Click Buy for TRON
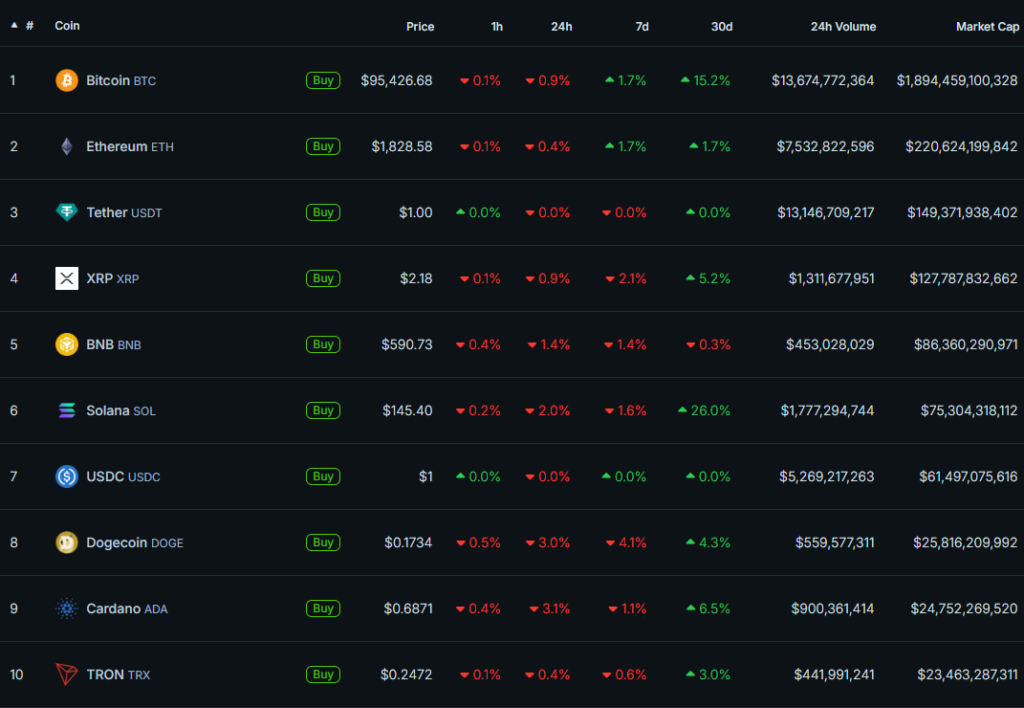Image resolution: width=1024 pixels, height=708 pixels. pos(322,674)
